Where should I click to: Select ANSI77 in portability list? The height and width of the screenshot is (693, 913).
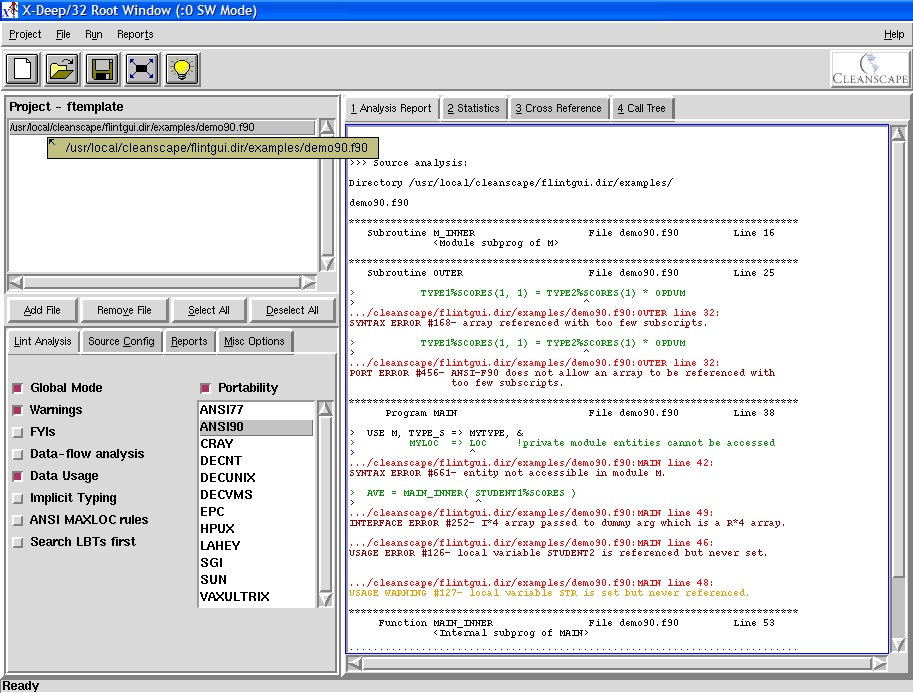pos(256,410)
